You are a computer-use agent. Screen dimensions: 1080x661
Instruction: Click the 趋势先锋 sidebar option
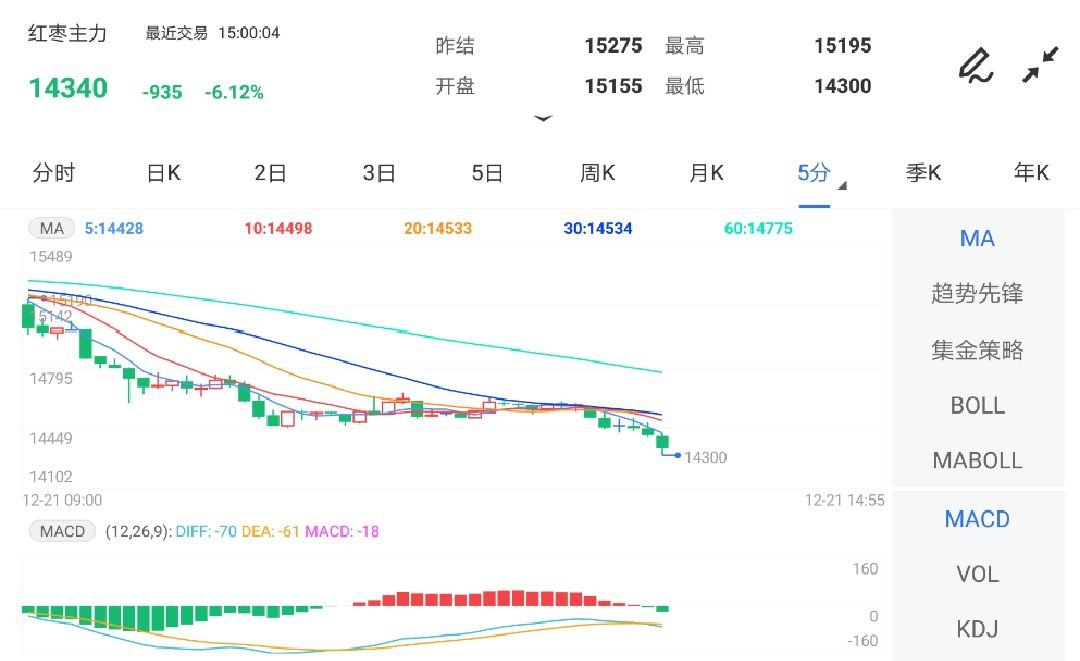click(977, 293)
